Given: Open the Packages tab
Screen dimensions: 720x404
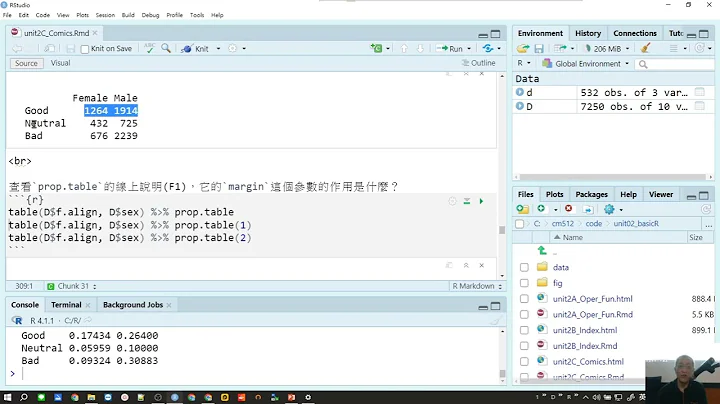Looking at the screenshot, I should tap(591, 194).
